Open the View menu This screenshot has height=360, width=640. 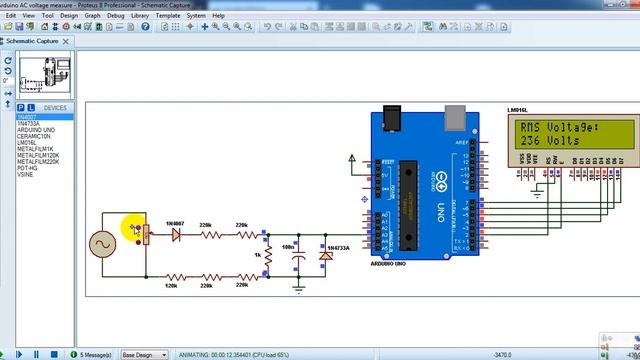point(29,16)
